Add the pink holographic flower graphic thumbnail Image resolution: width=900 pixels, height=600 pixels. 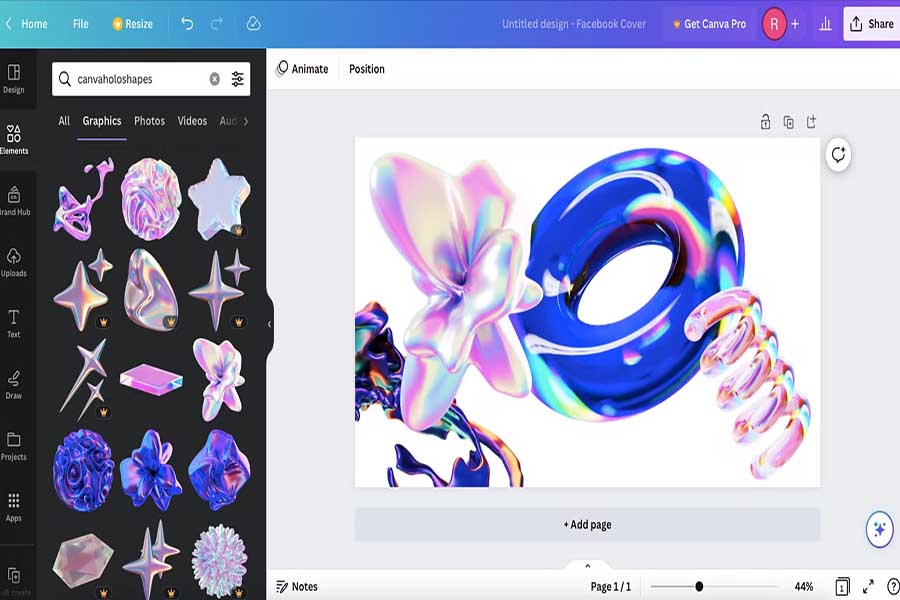click(x=219, y=379)
